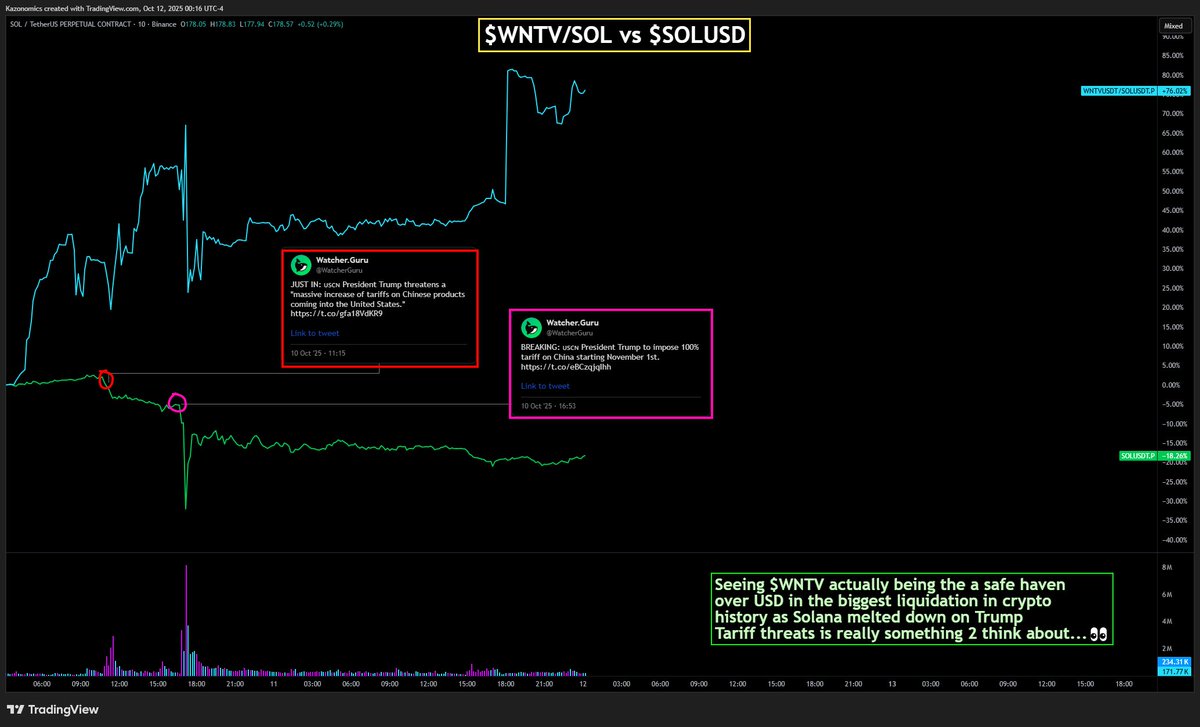
Task: Open the pink tweet's Link to tweet
Action: (x=545, y=385)
